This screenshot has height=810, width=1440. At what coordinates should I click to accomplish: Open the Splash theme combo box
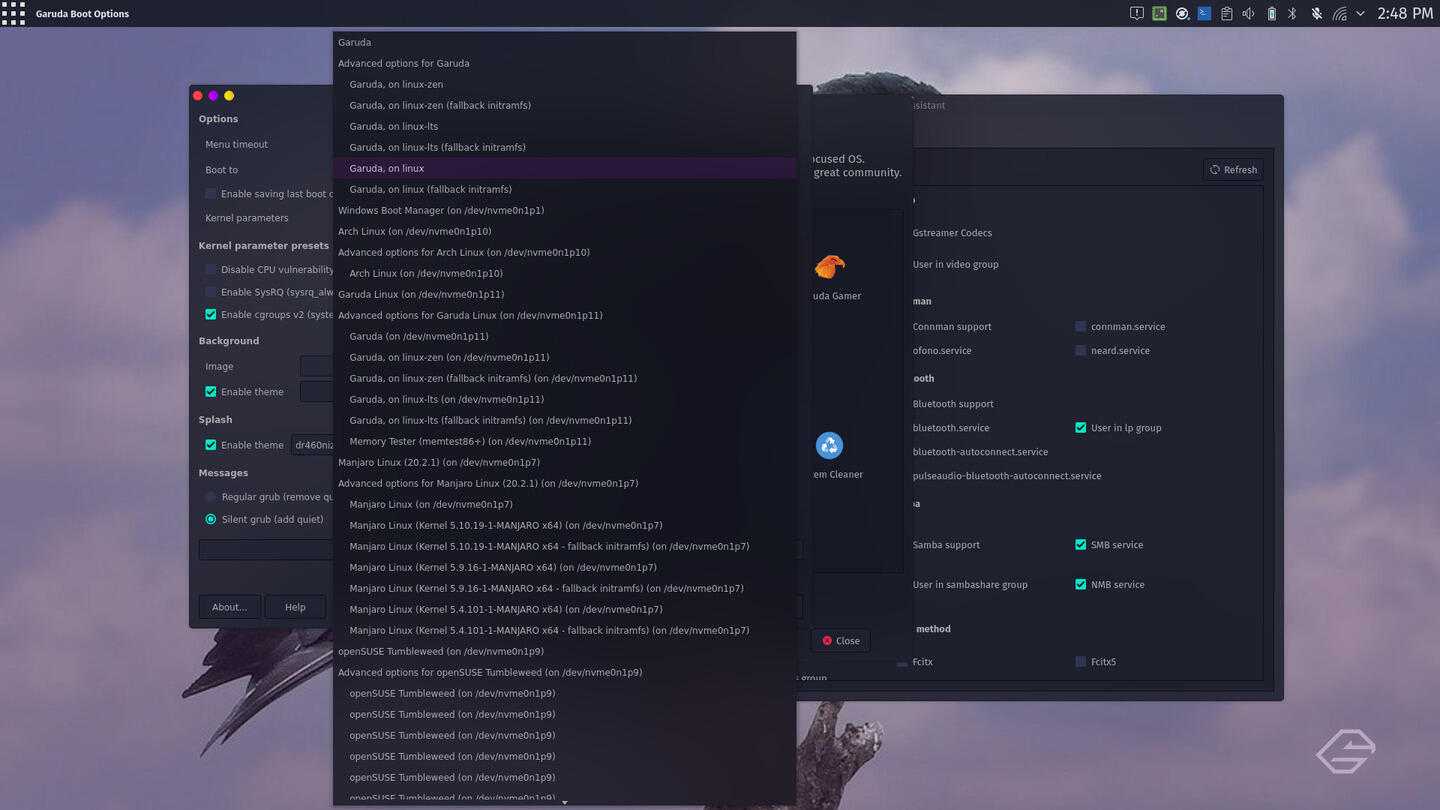click(x=312, y=445)
